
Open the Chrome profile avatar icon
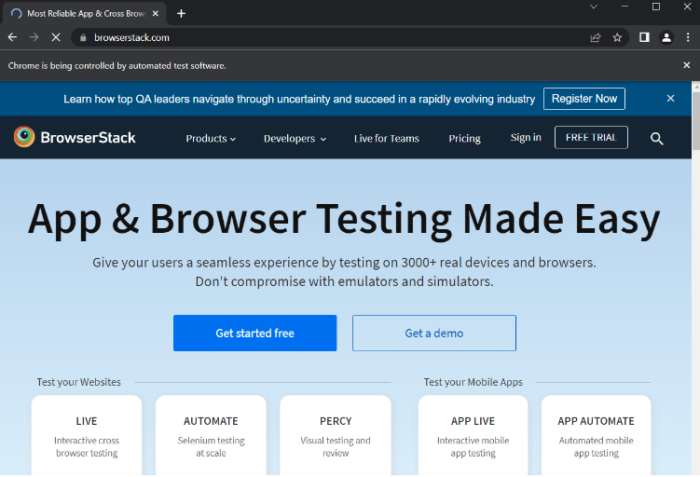click(x=667, y=37)
